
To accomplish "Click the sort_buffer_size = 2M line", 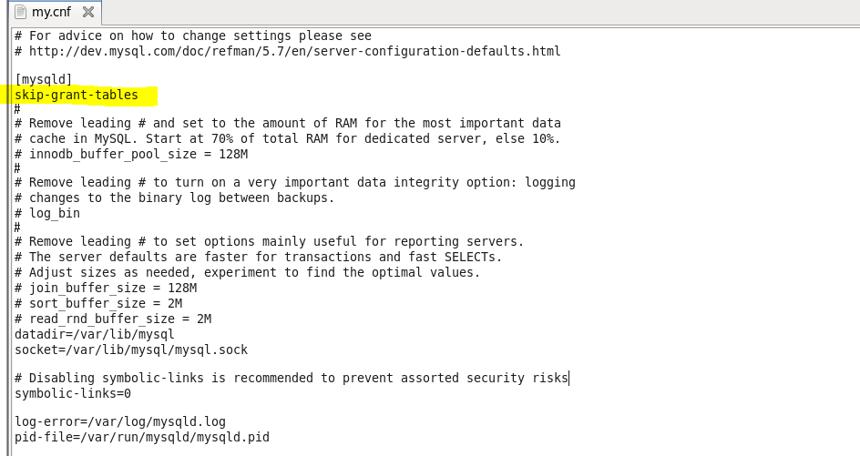I will coord(98,303).
